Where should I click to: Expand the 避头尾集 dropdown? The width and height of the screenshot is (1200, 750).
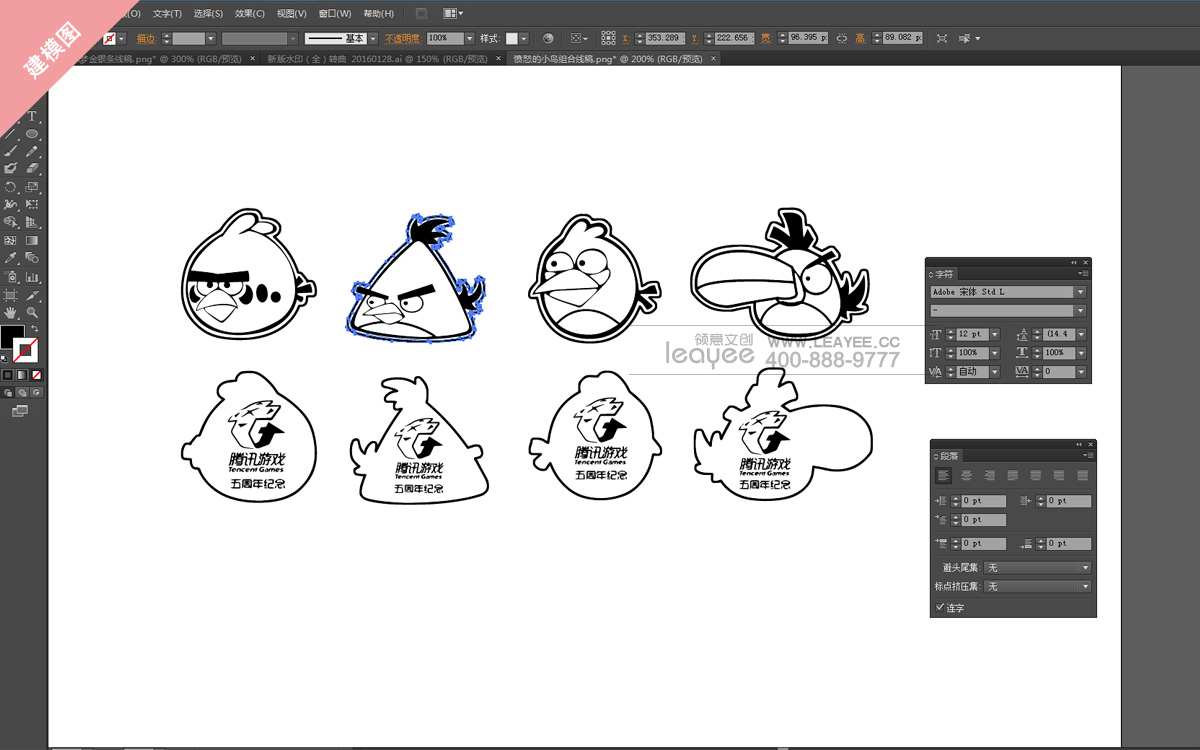click(1085, 568)
